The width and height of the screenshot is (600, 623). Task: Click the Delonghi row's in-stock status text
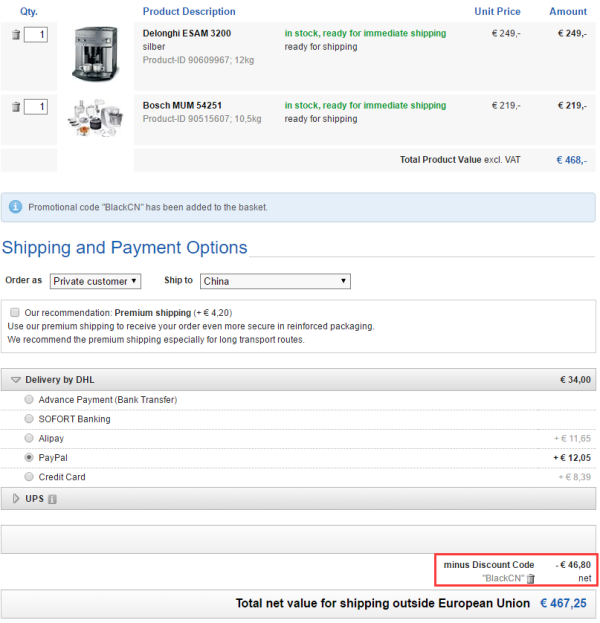coord(365,33)
